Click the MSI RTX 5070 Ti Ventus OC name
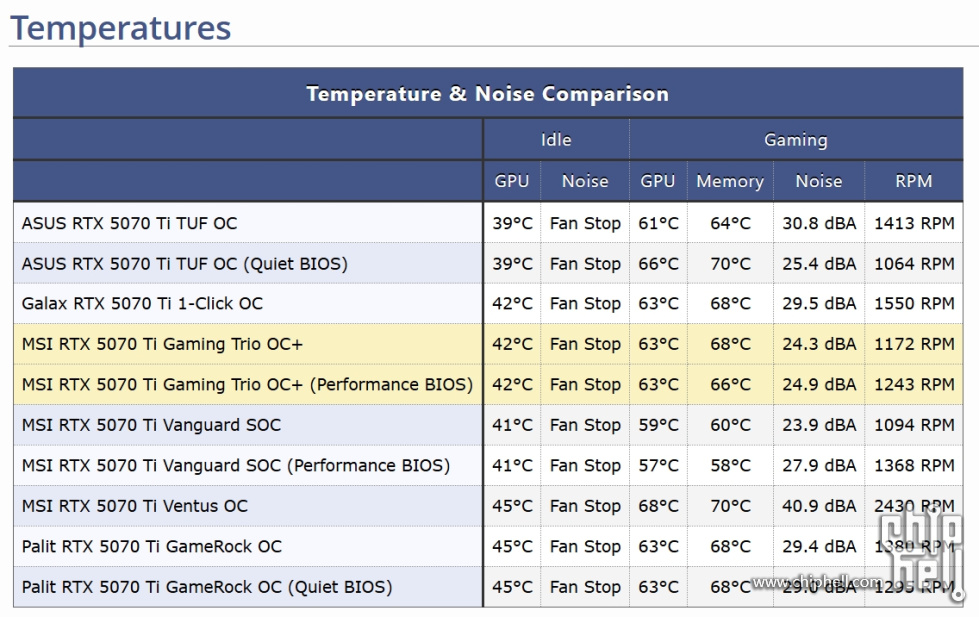This screenshot has height=617, width=979. [x=134, y=506]
